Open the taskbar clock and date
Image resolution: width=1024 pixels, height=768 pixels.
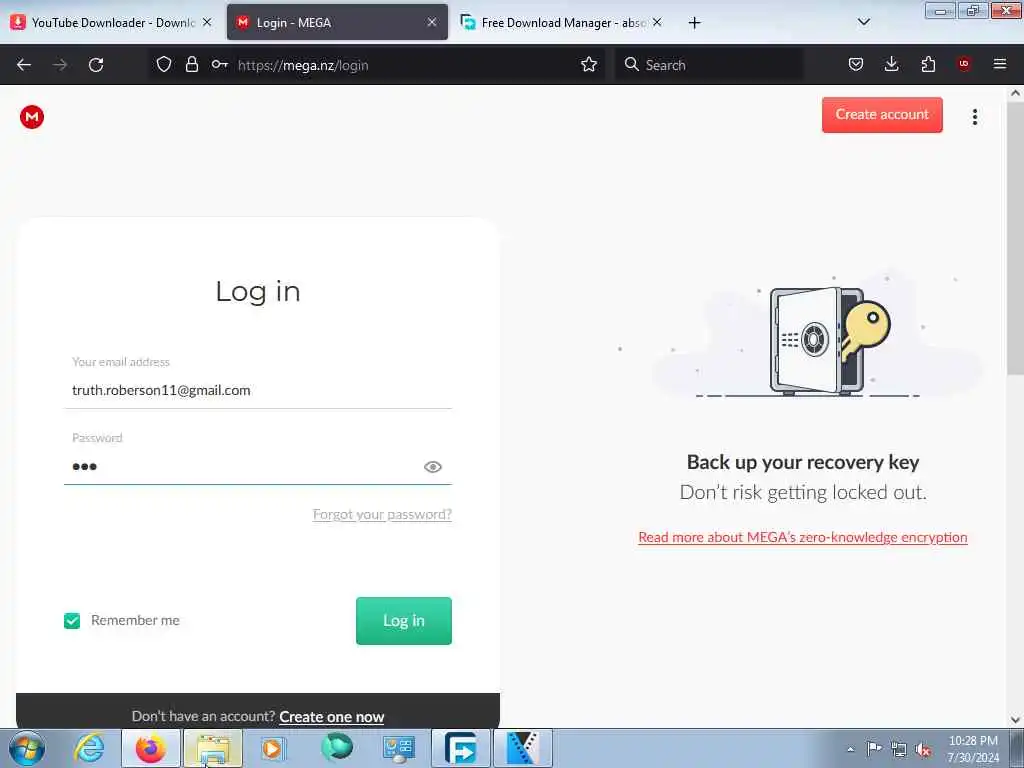[973, 749]
